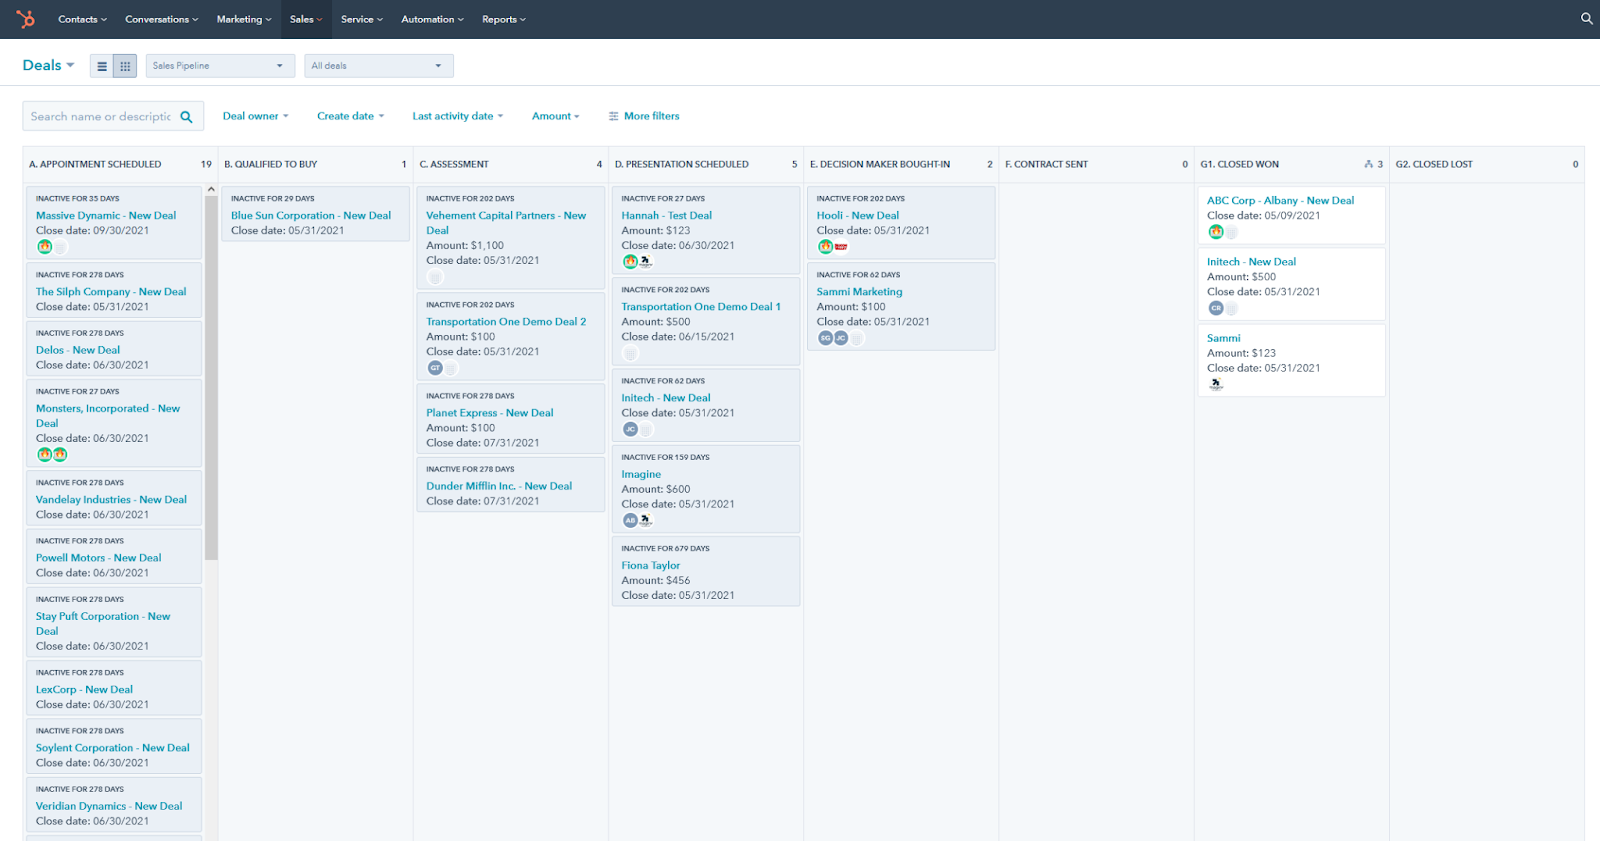Screen dimensions: 1600x841
Task: Click the JC avatar on the Sammi Marketing card
Action: pos(841,338)
